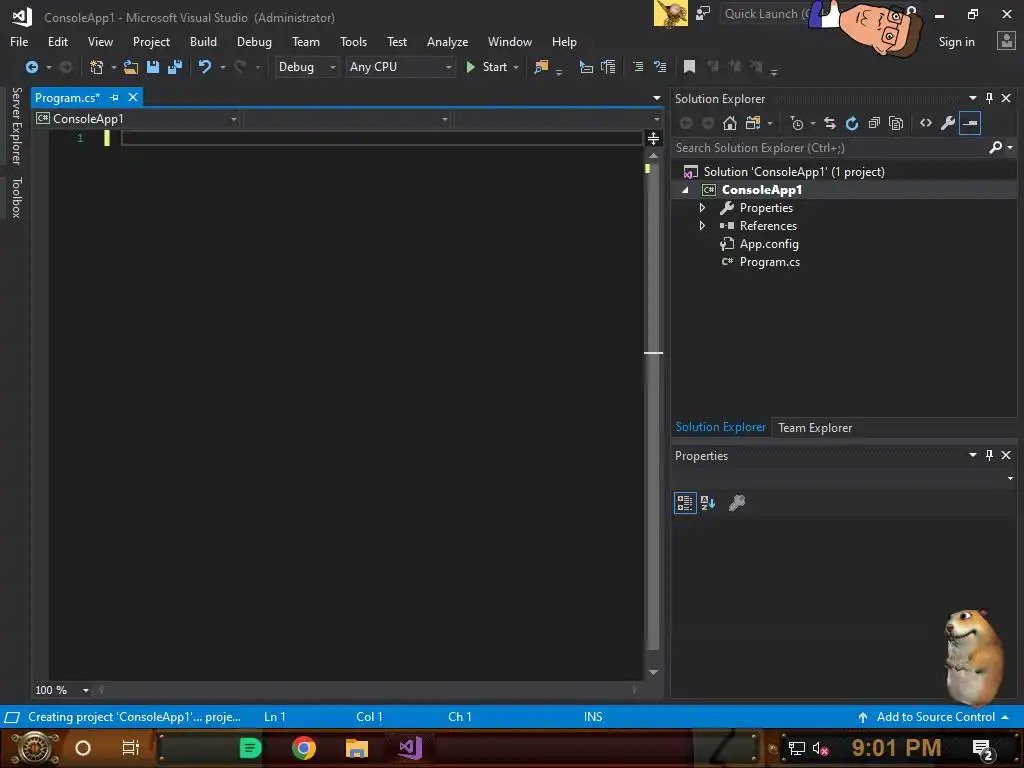Open Solution Explorer window options dropdown

(x=972, y=98)
